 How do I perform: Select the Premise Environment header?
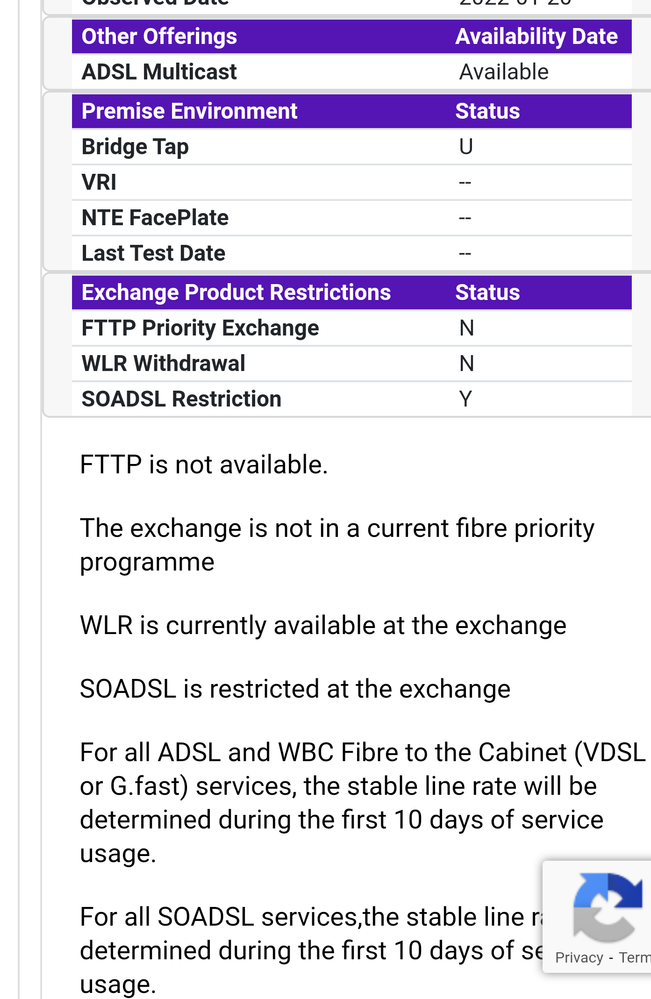pyautogui.click(x=189, y=111)
